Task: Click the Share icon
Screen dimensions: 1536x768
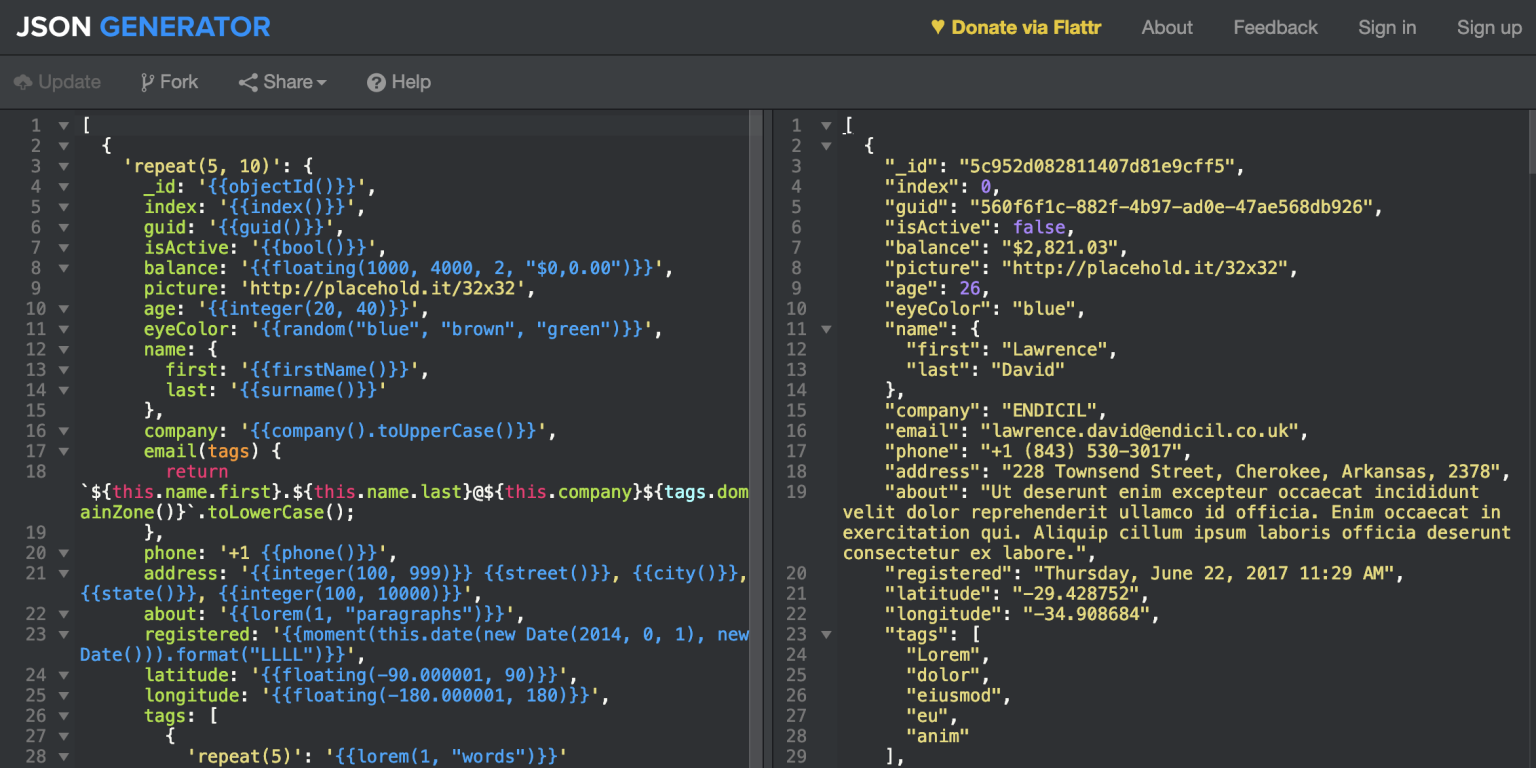Action: coord(247,81)
